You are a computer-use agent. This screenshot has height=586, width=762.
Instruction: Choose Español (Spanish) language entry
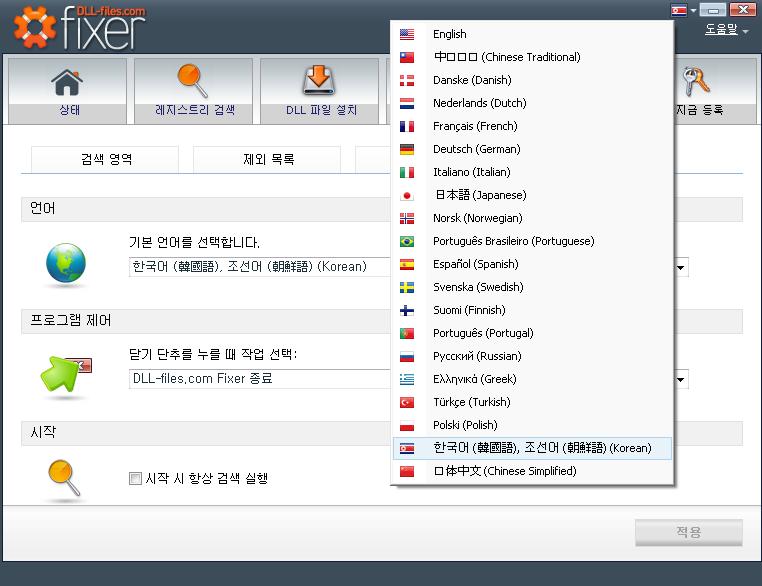tap(532, 264)
